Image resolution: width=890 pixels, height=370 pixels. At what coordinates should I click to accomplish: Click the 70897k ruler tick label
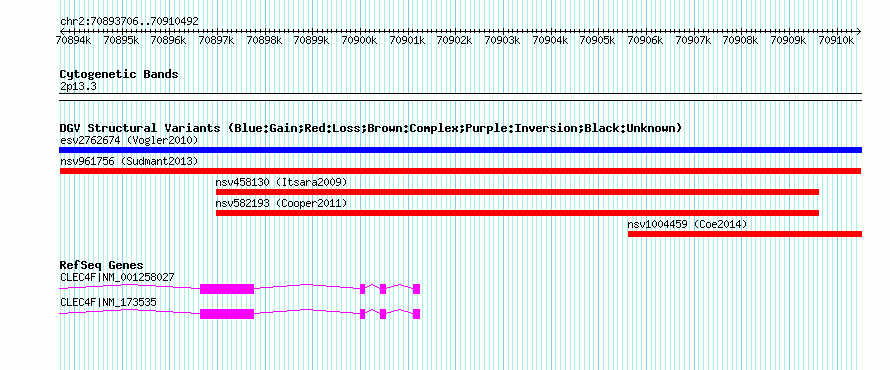click(x=218, y=40)
